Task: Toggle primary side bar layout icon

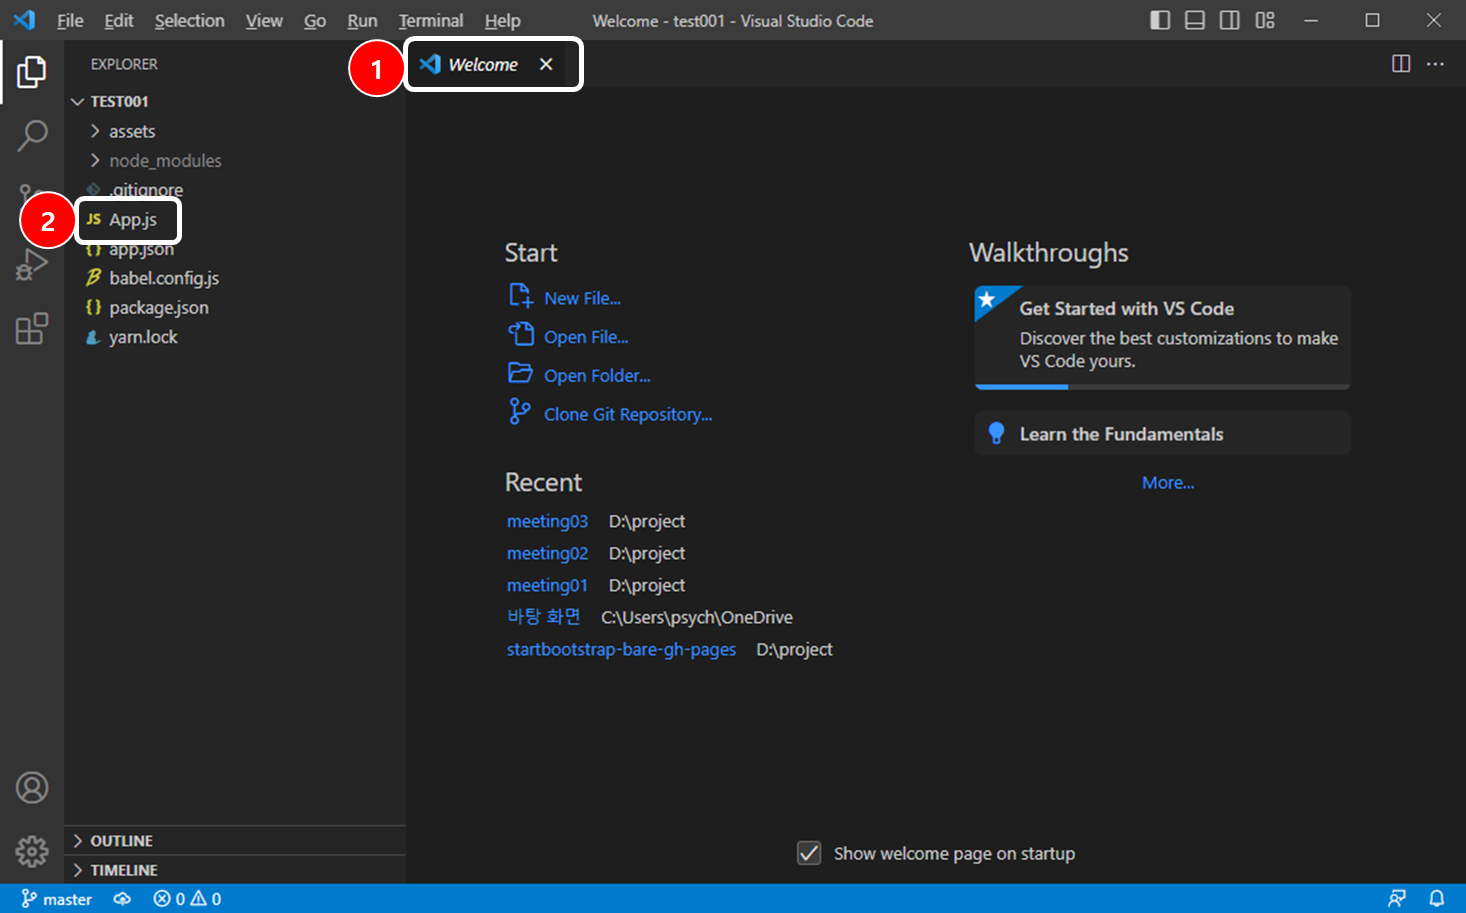Action: 1160,20
